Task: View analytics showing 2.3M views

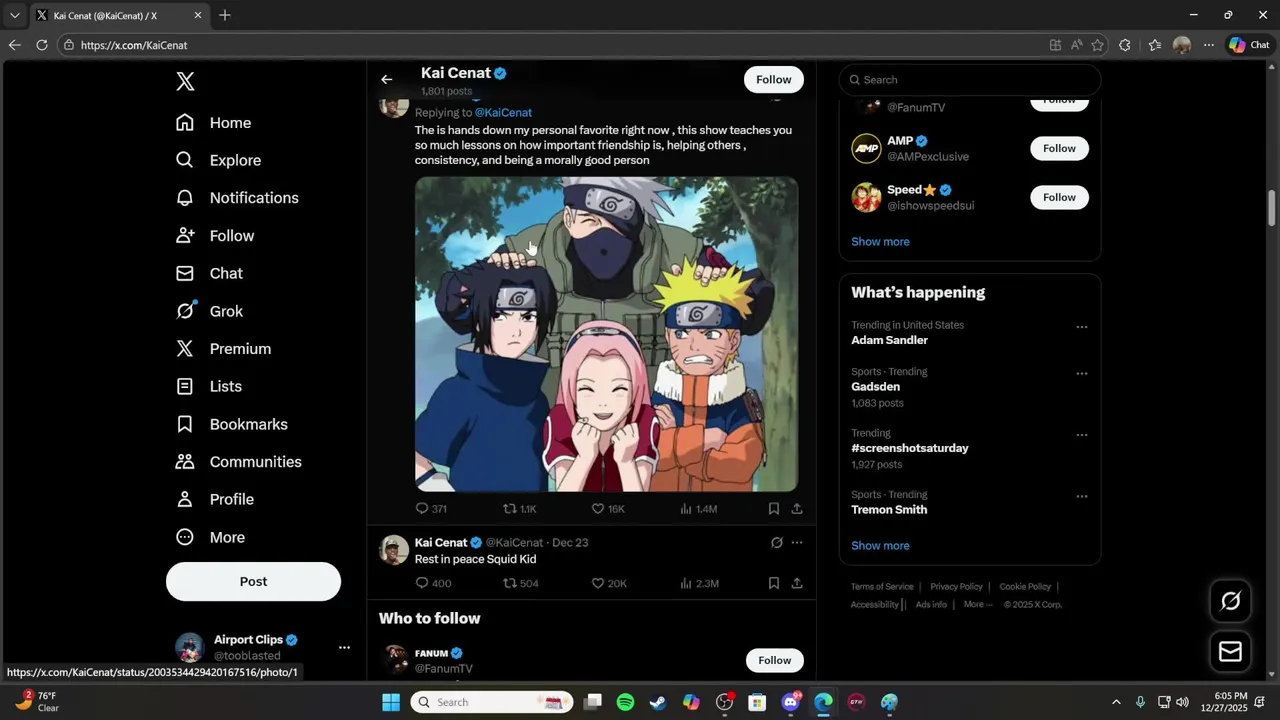Action: click(x=699, y=583)
